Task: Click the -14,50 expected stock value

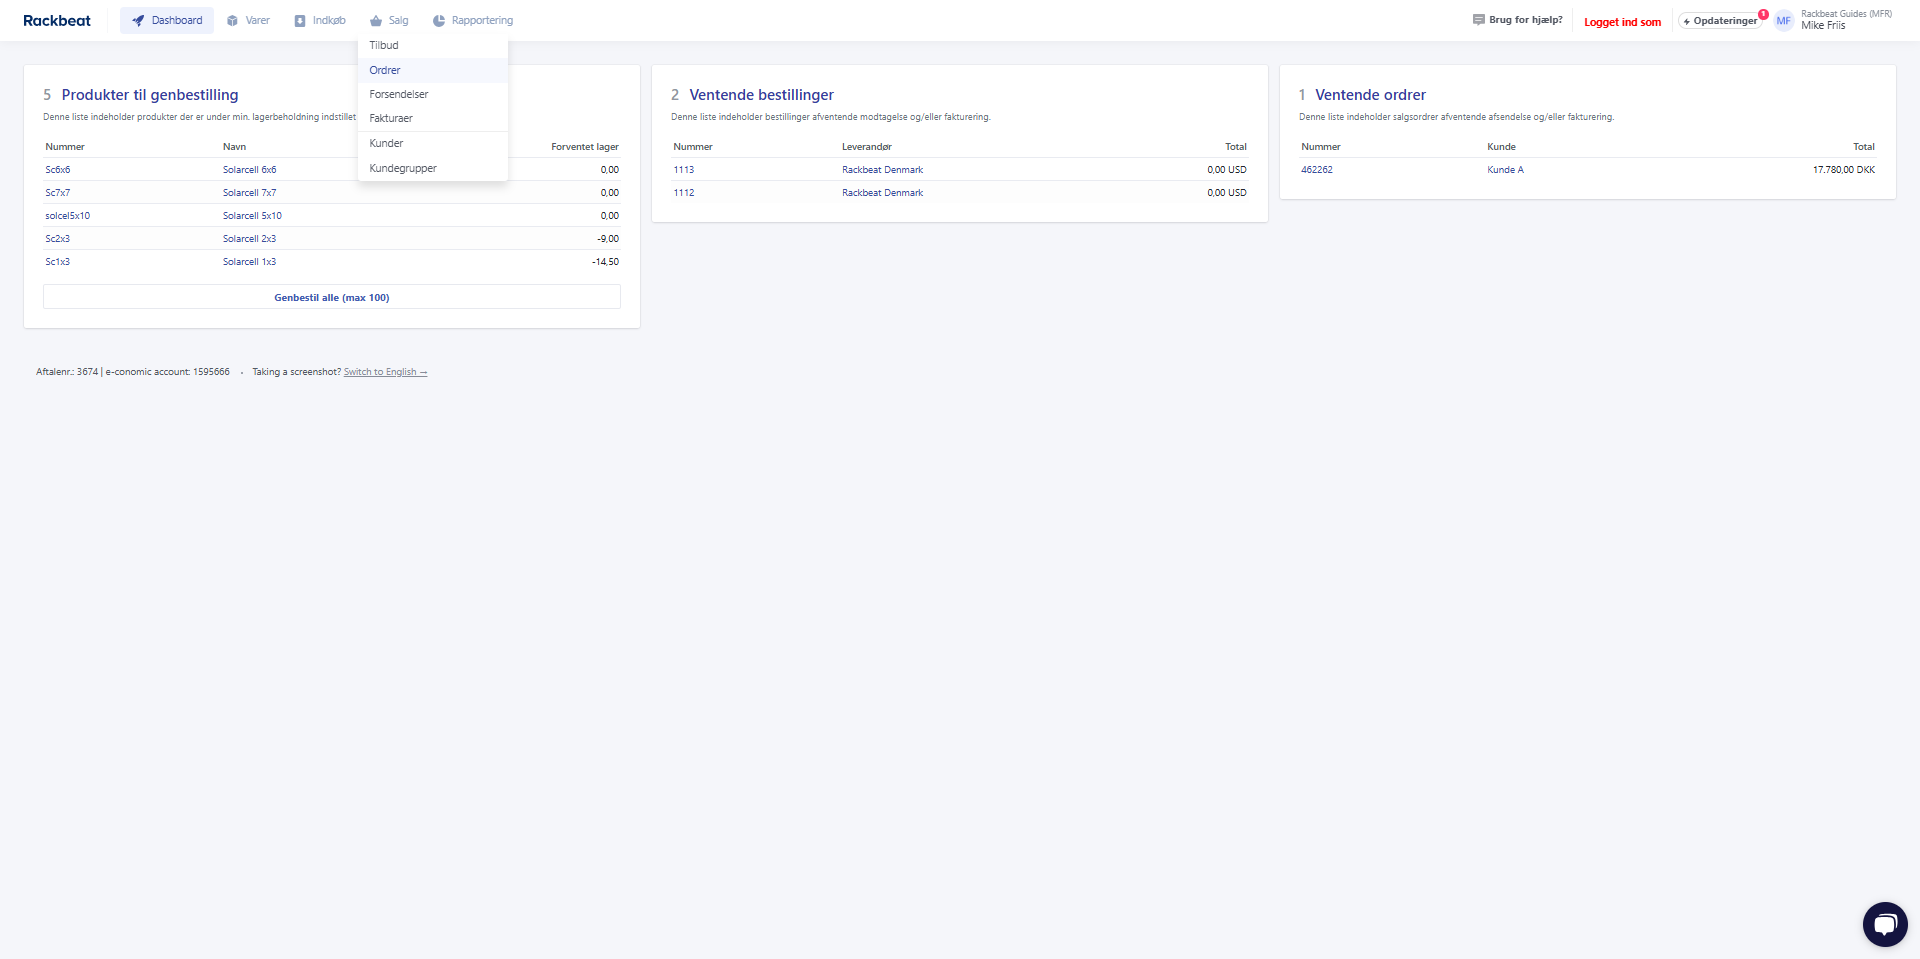Action: click(x=605, y=262)
